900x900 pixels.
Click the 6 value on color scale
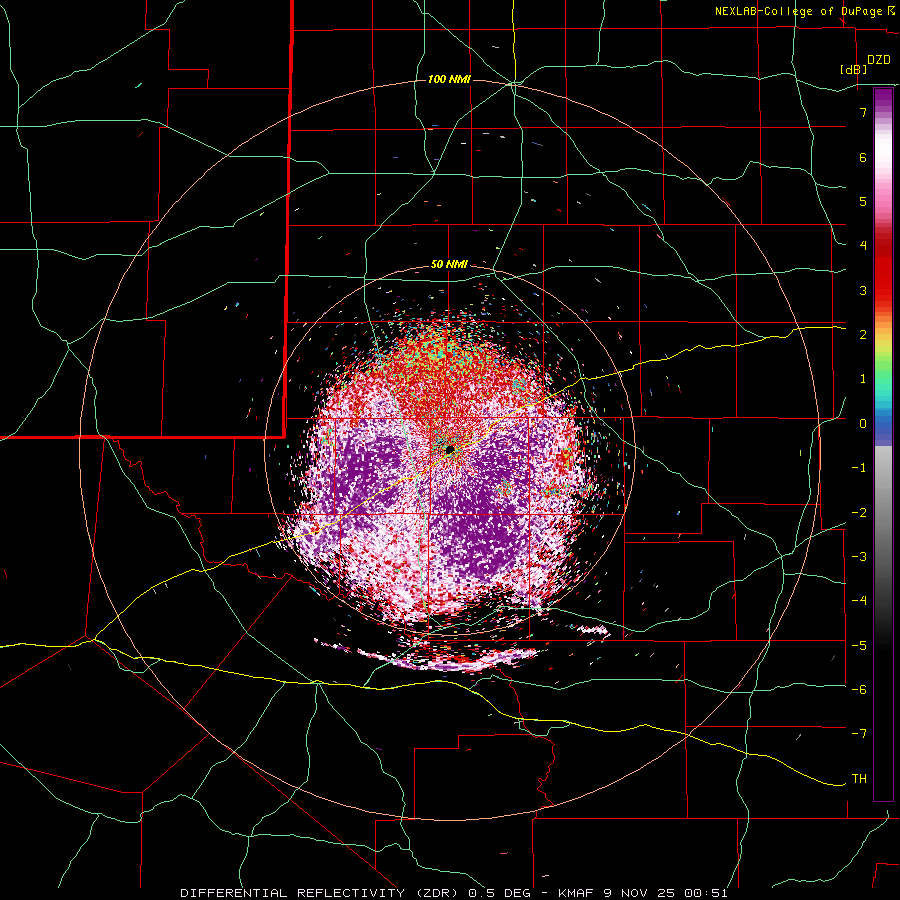[863, 157]
